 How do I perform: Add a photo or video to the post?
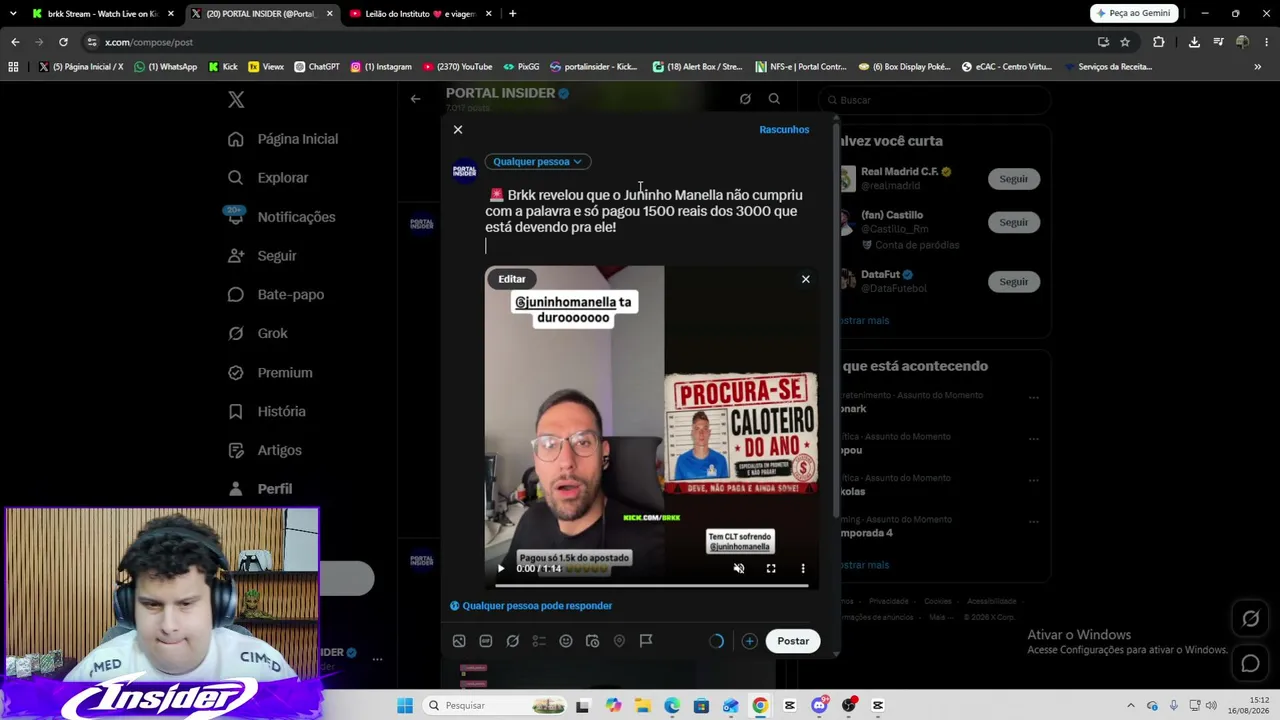click(459, 641)
